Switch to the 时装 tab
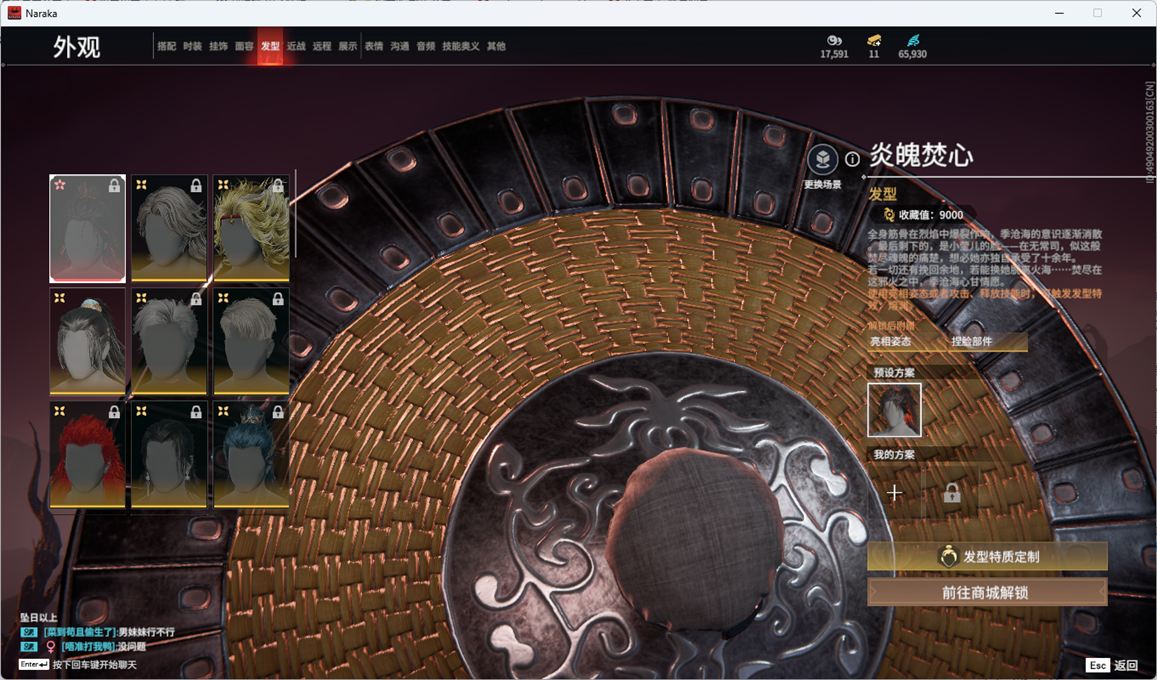Viewport: 1157px width, 680px height. (192, 46)
